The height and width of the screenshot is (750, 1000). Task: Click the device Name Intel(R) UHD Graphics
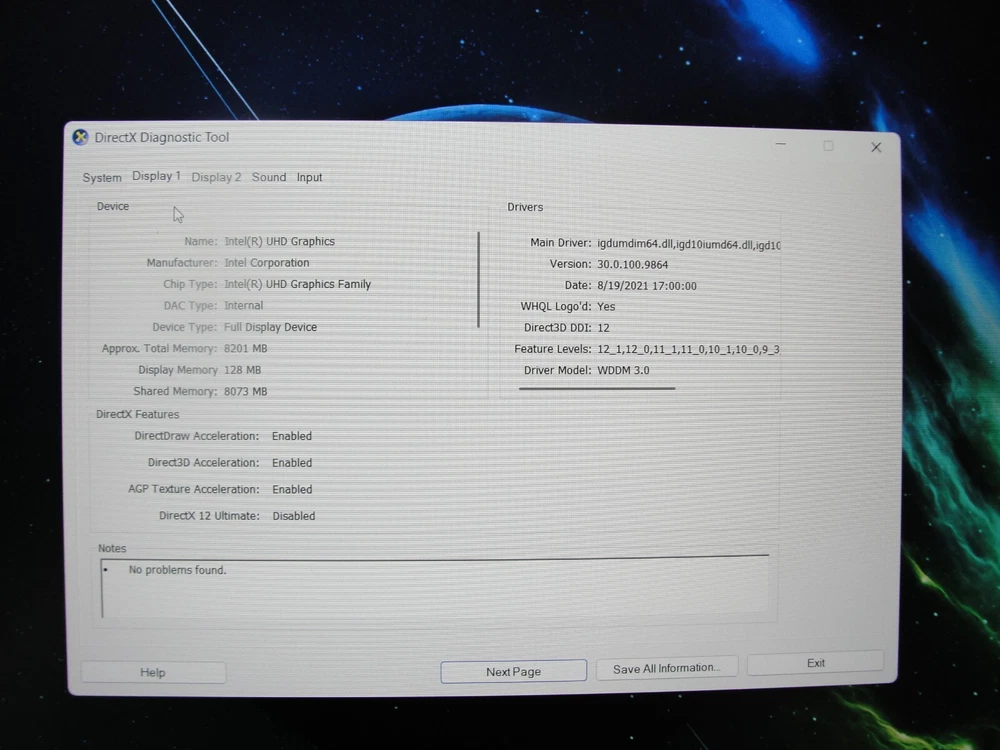(x=280, y=242)
